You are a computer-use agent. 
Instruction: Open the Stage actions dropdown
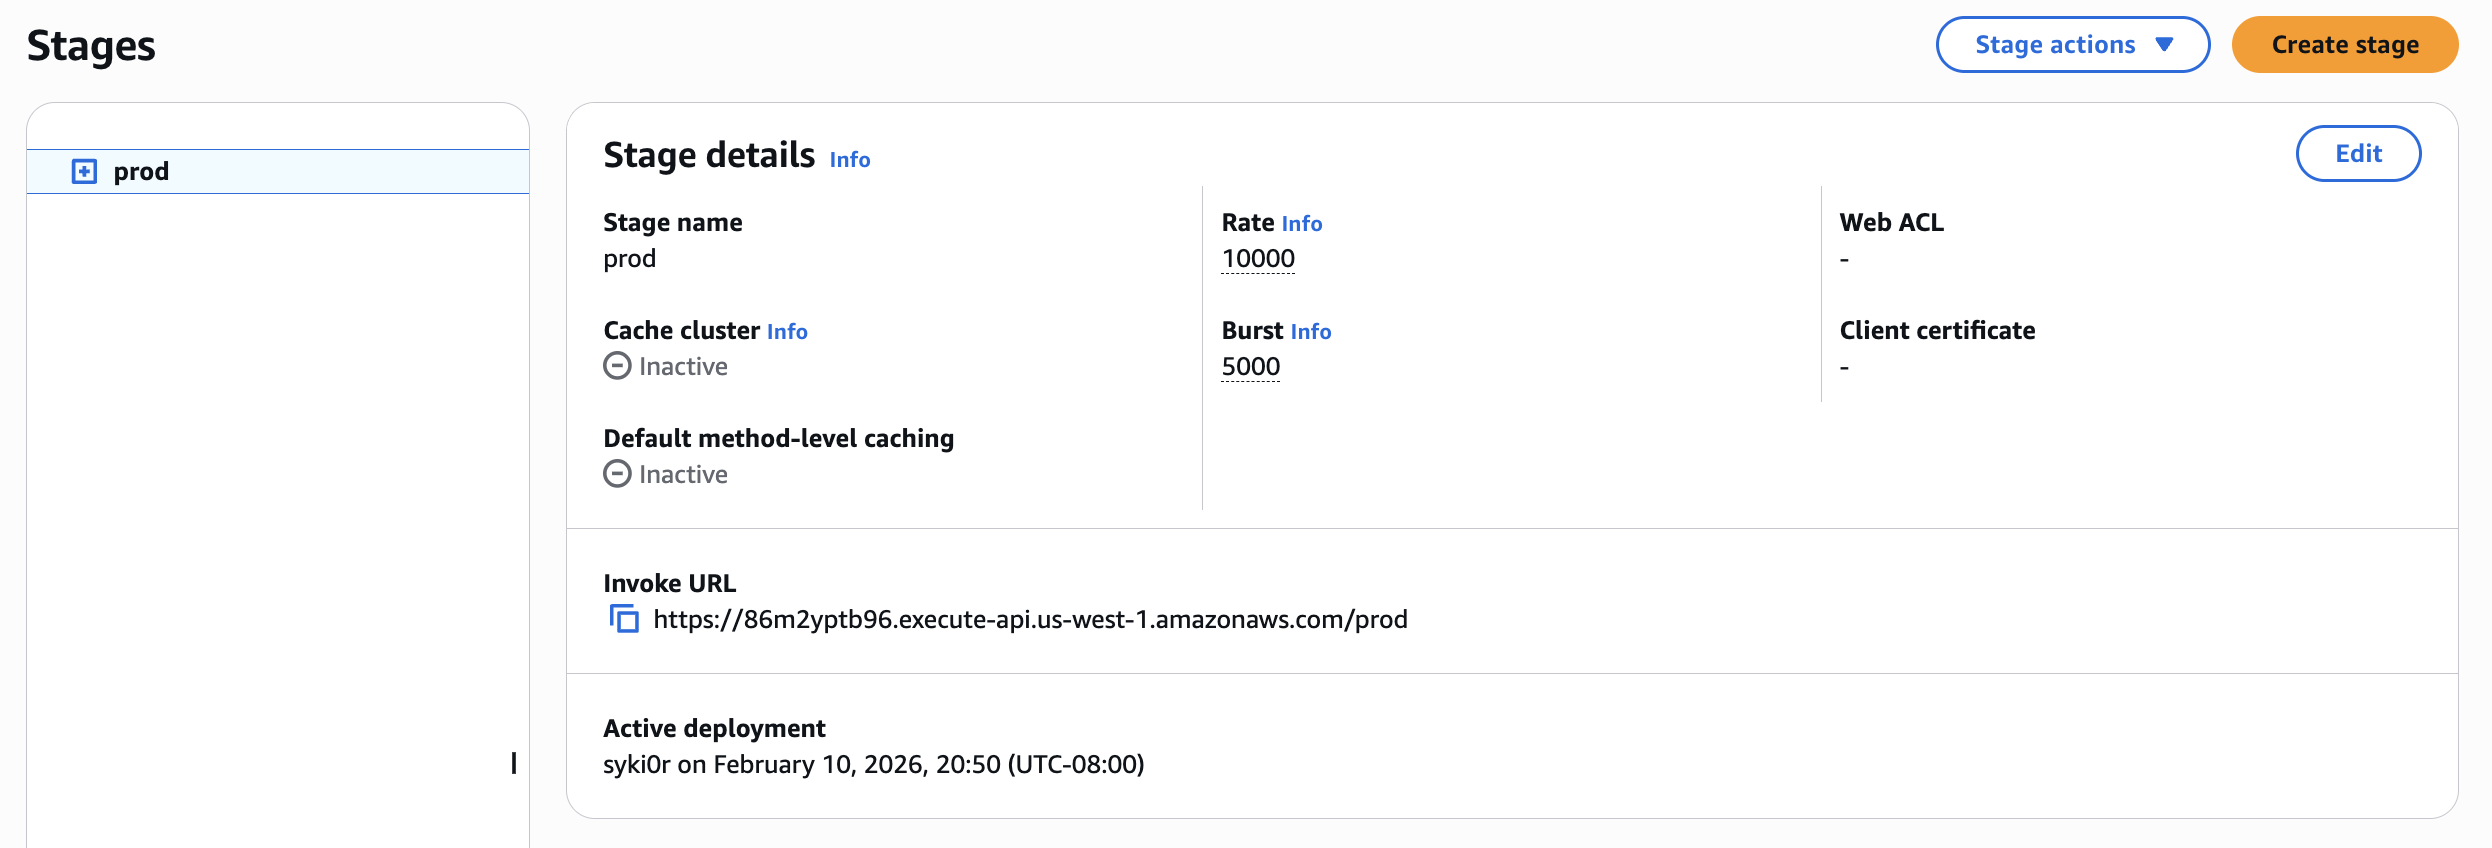point(2071,45)
